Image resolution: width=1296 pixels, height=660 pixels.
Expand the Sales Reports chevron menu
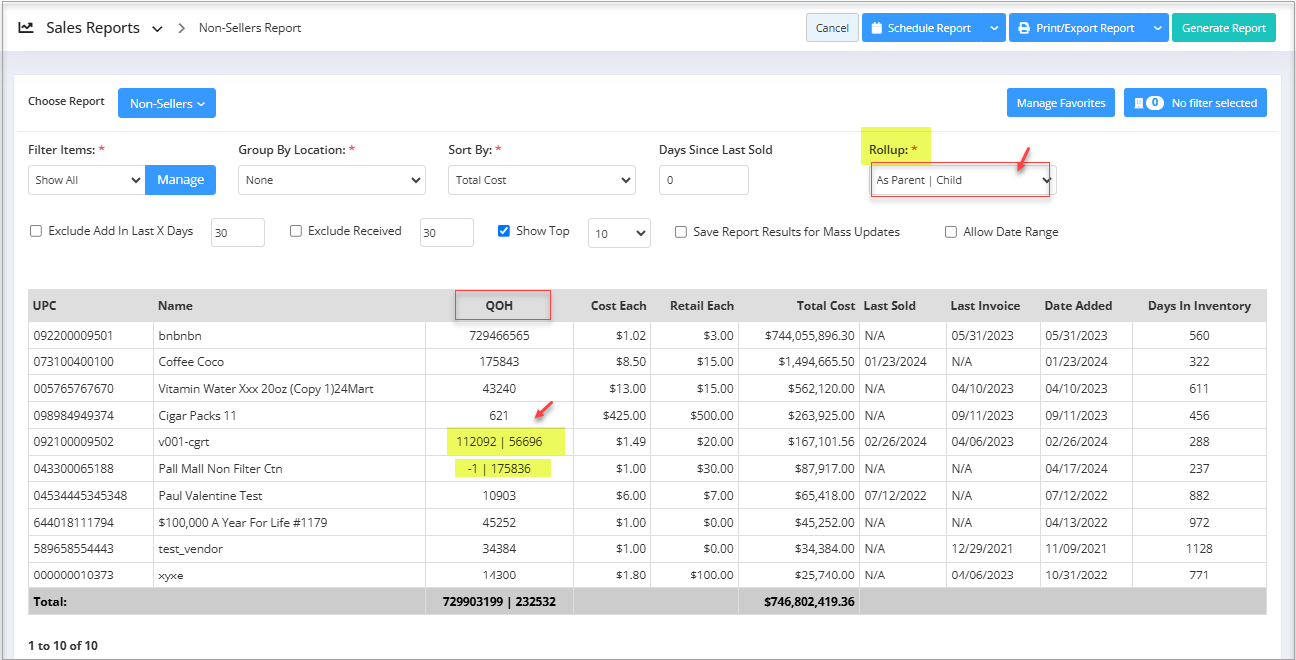click(157, 29)
